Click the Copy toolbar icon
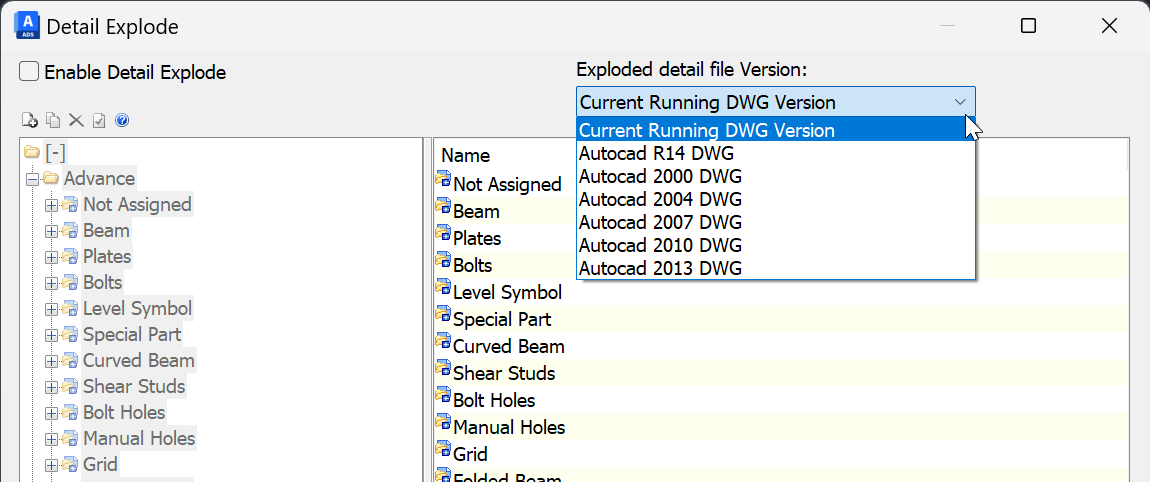The height and width of the screenshot is (482, 1150). pos(53,121)
